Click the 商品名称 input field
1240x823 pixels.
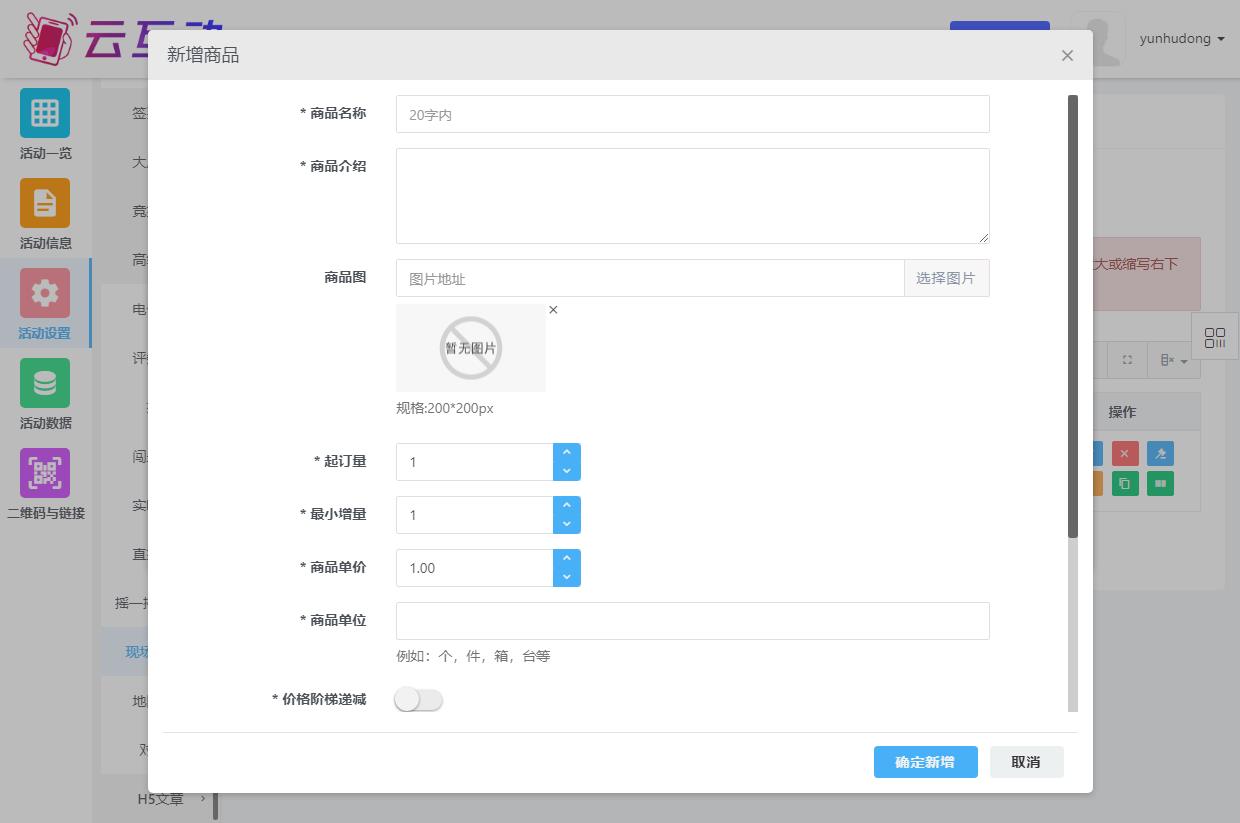pos(692,114)
